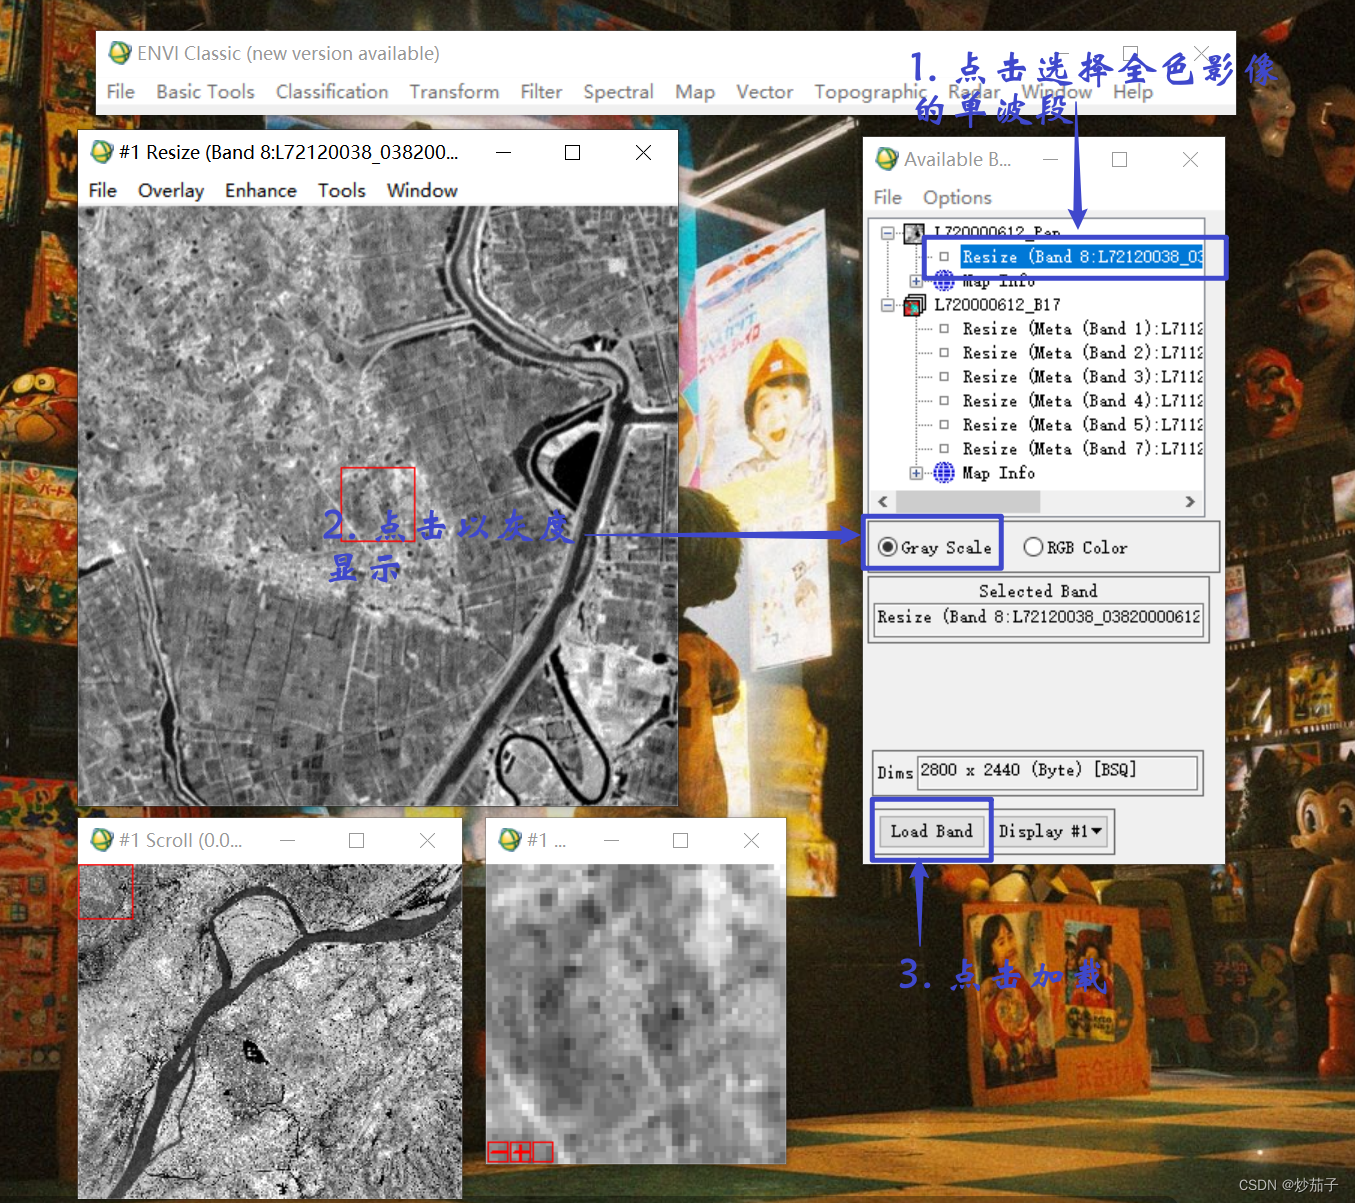The image size is (1355, 1203).
Task: Open Transform menu
Action: [454, 91]
